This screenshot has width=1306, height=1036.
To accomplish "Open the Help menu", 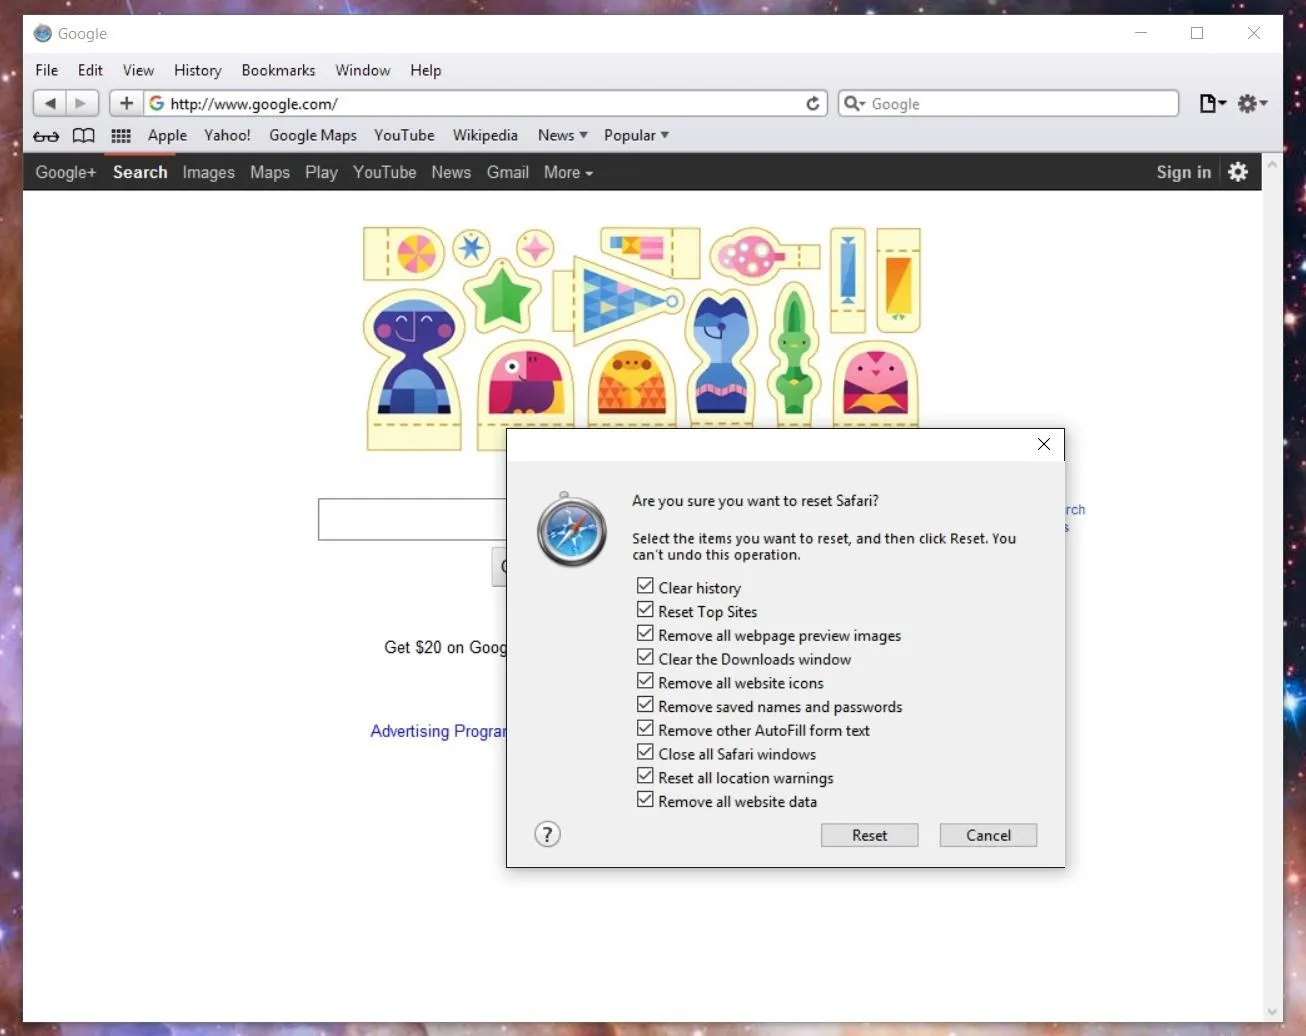I will click(425, 70).
